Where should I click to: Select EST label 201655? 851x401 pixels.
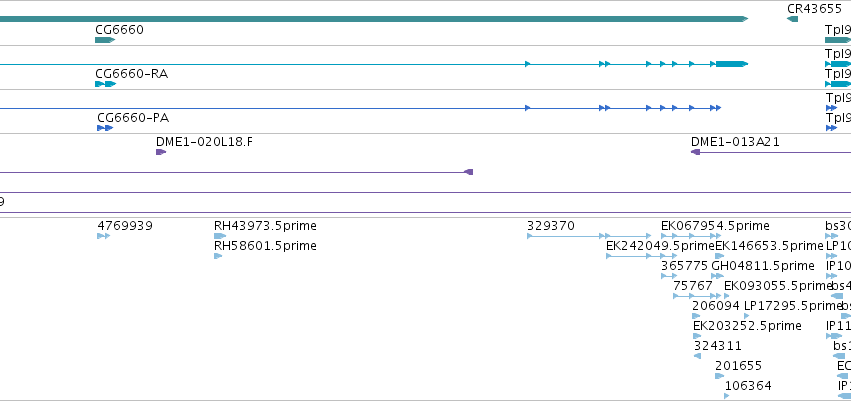pos(739,366)
